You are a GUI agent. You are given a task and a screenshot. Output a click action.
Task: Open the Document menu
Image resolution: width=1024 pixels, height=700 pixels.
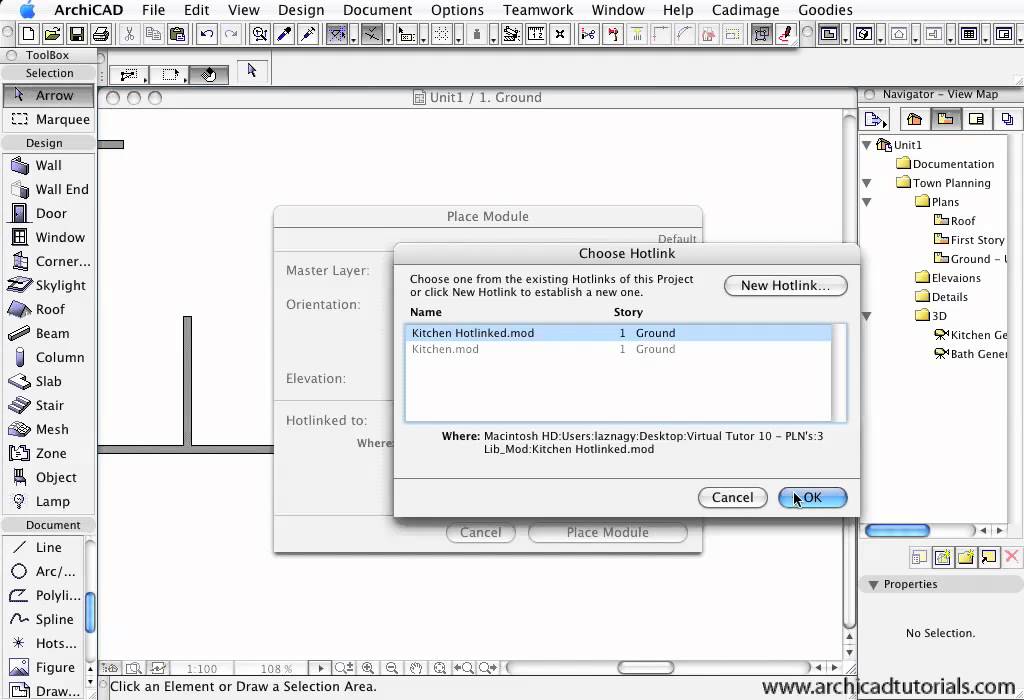[x=377, y=10]
